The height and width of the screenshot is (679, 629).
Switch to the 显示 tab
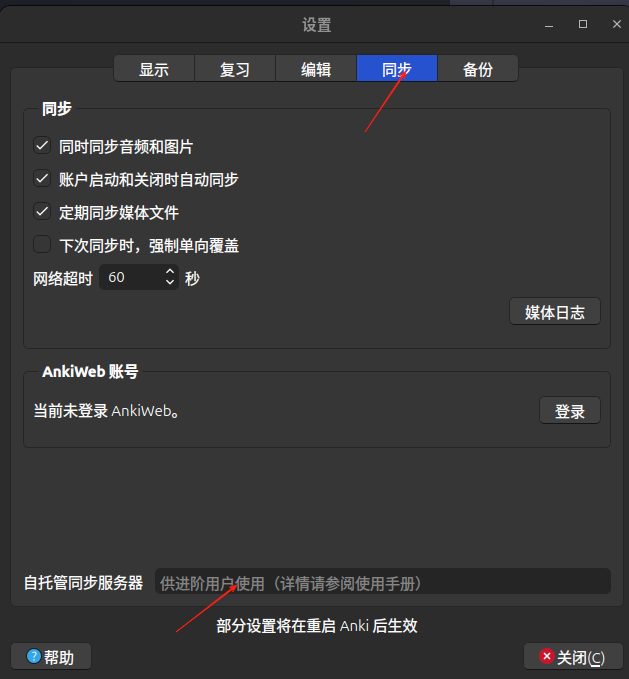[x=154, y=68]
